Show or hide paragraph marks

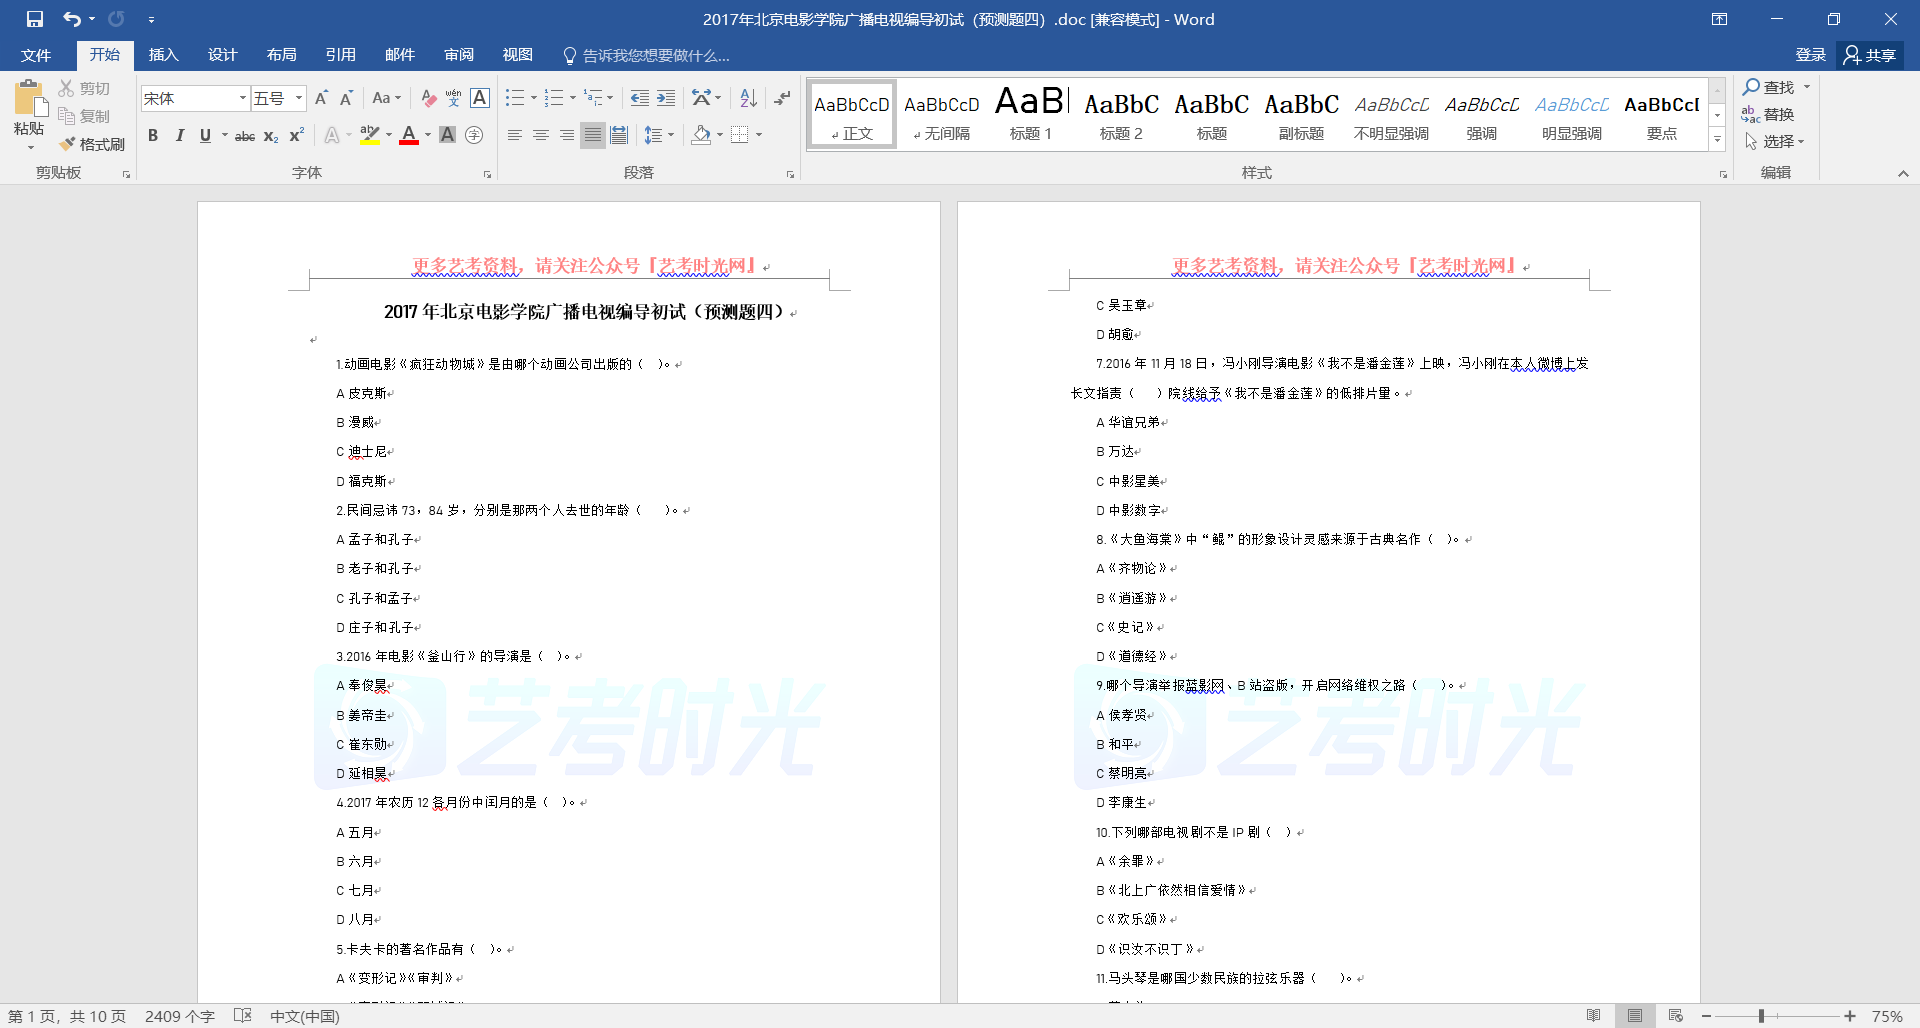pyautogui.click(x=782, y=98)
